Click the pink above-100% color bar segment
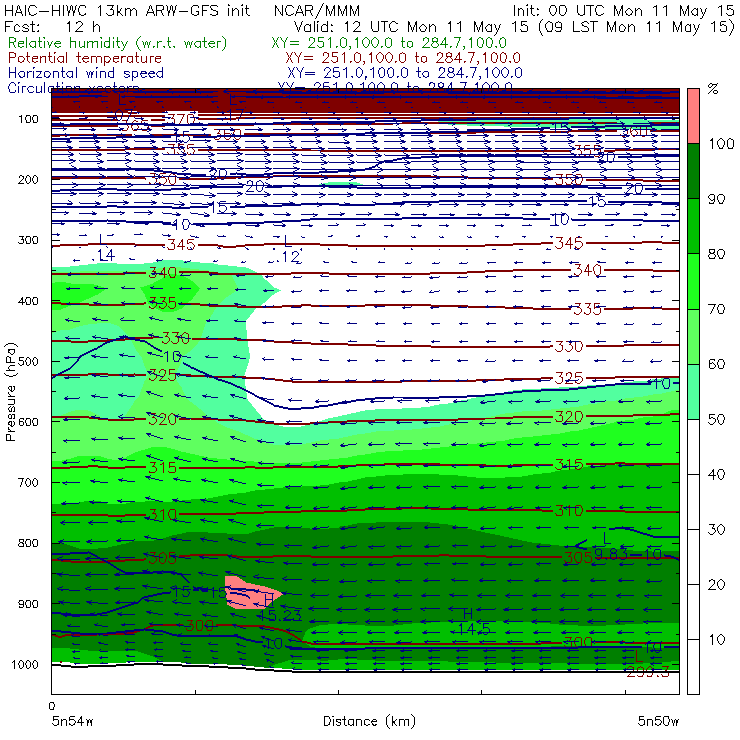 pos(693,116)
